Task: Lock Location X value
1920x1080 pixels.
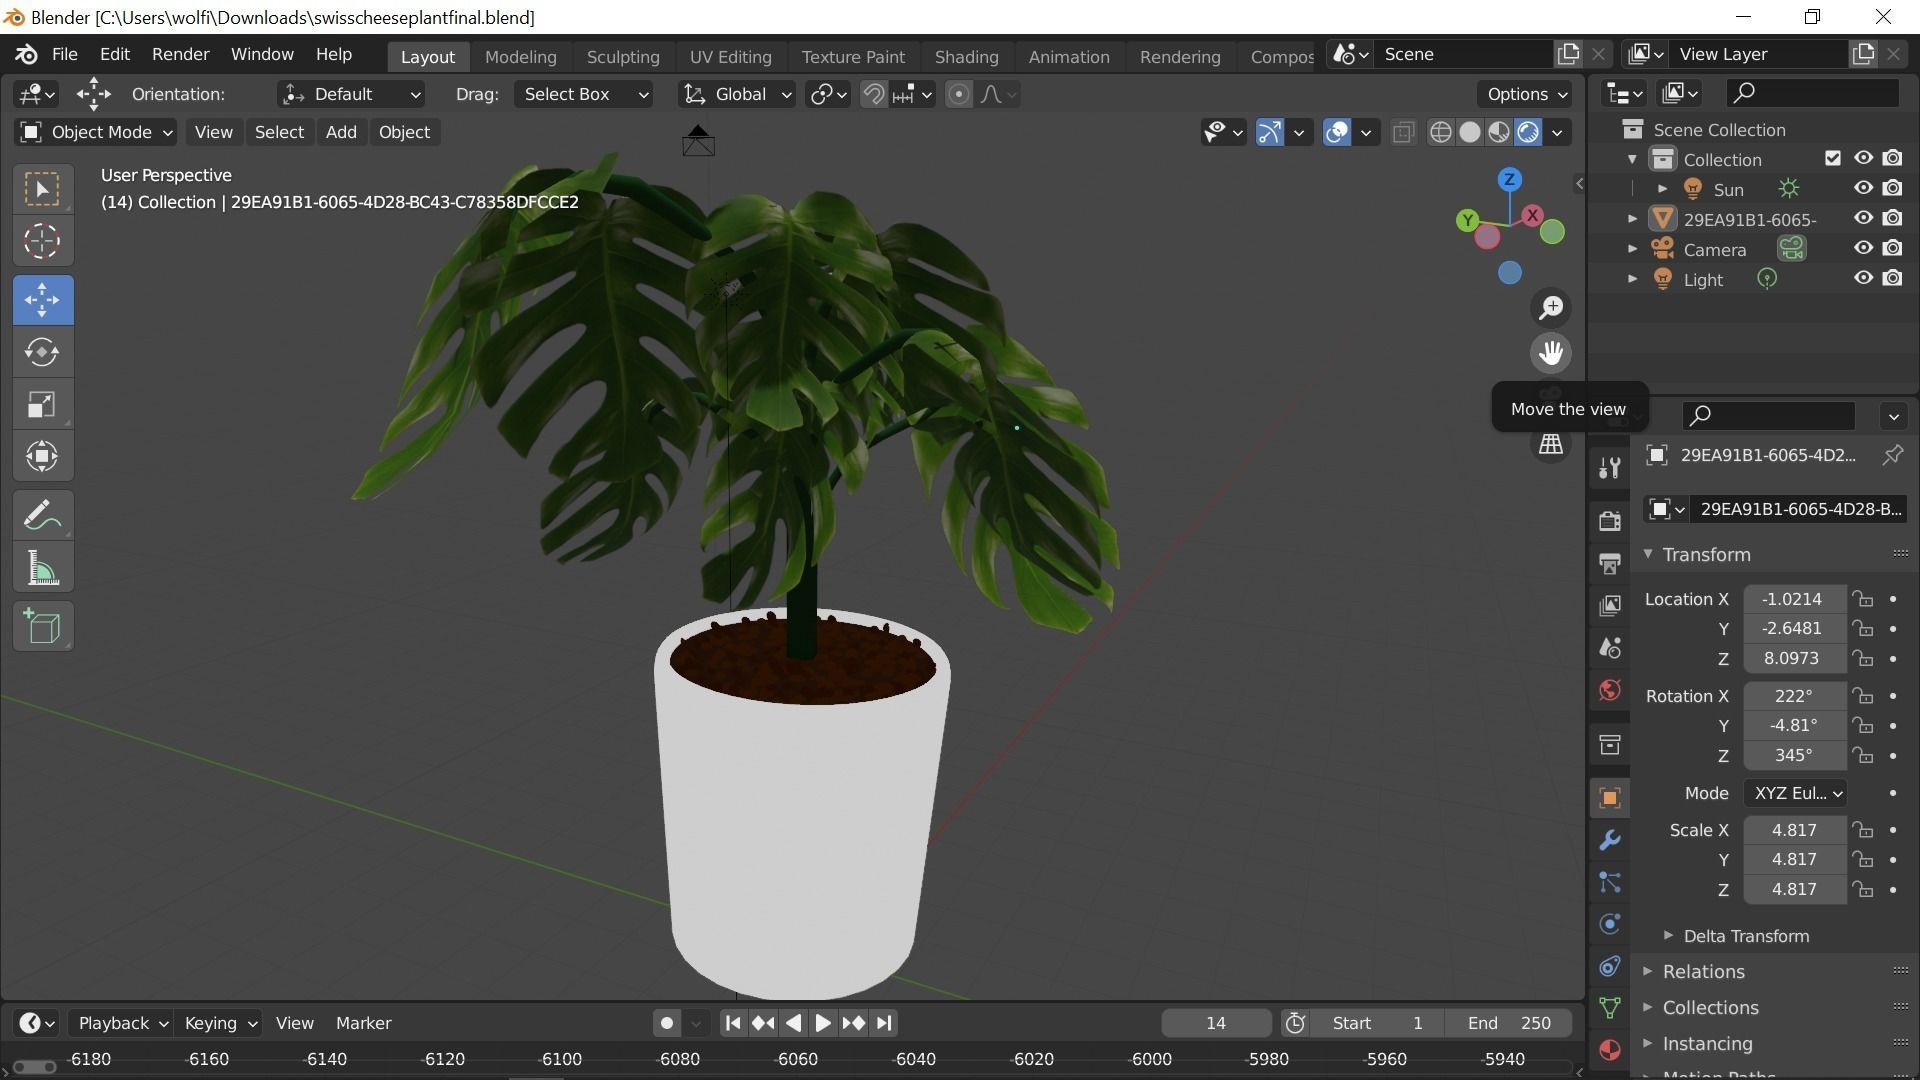Action: tap(1862, 599)
